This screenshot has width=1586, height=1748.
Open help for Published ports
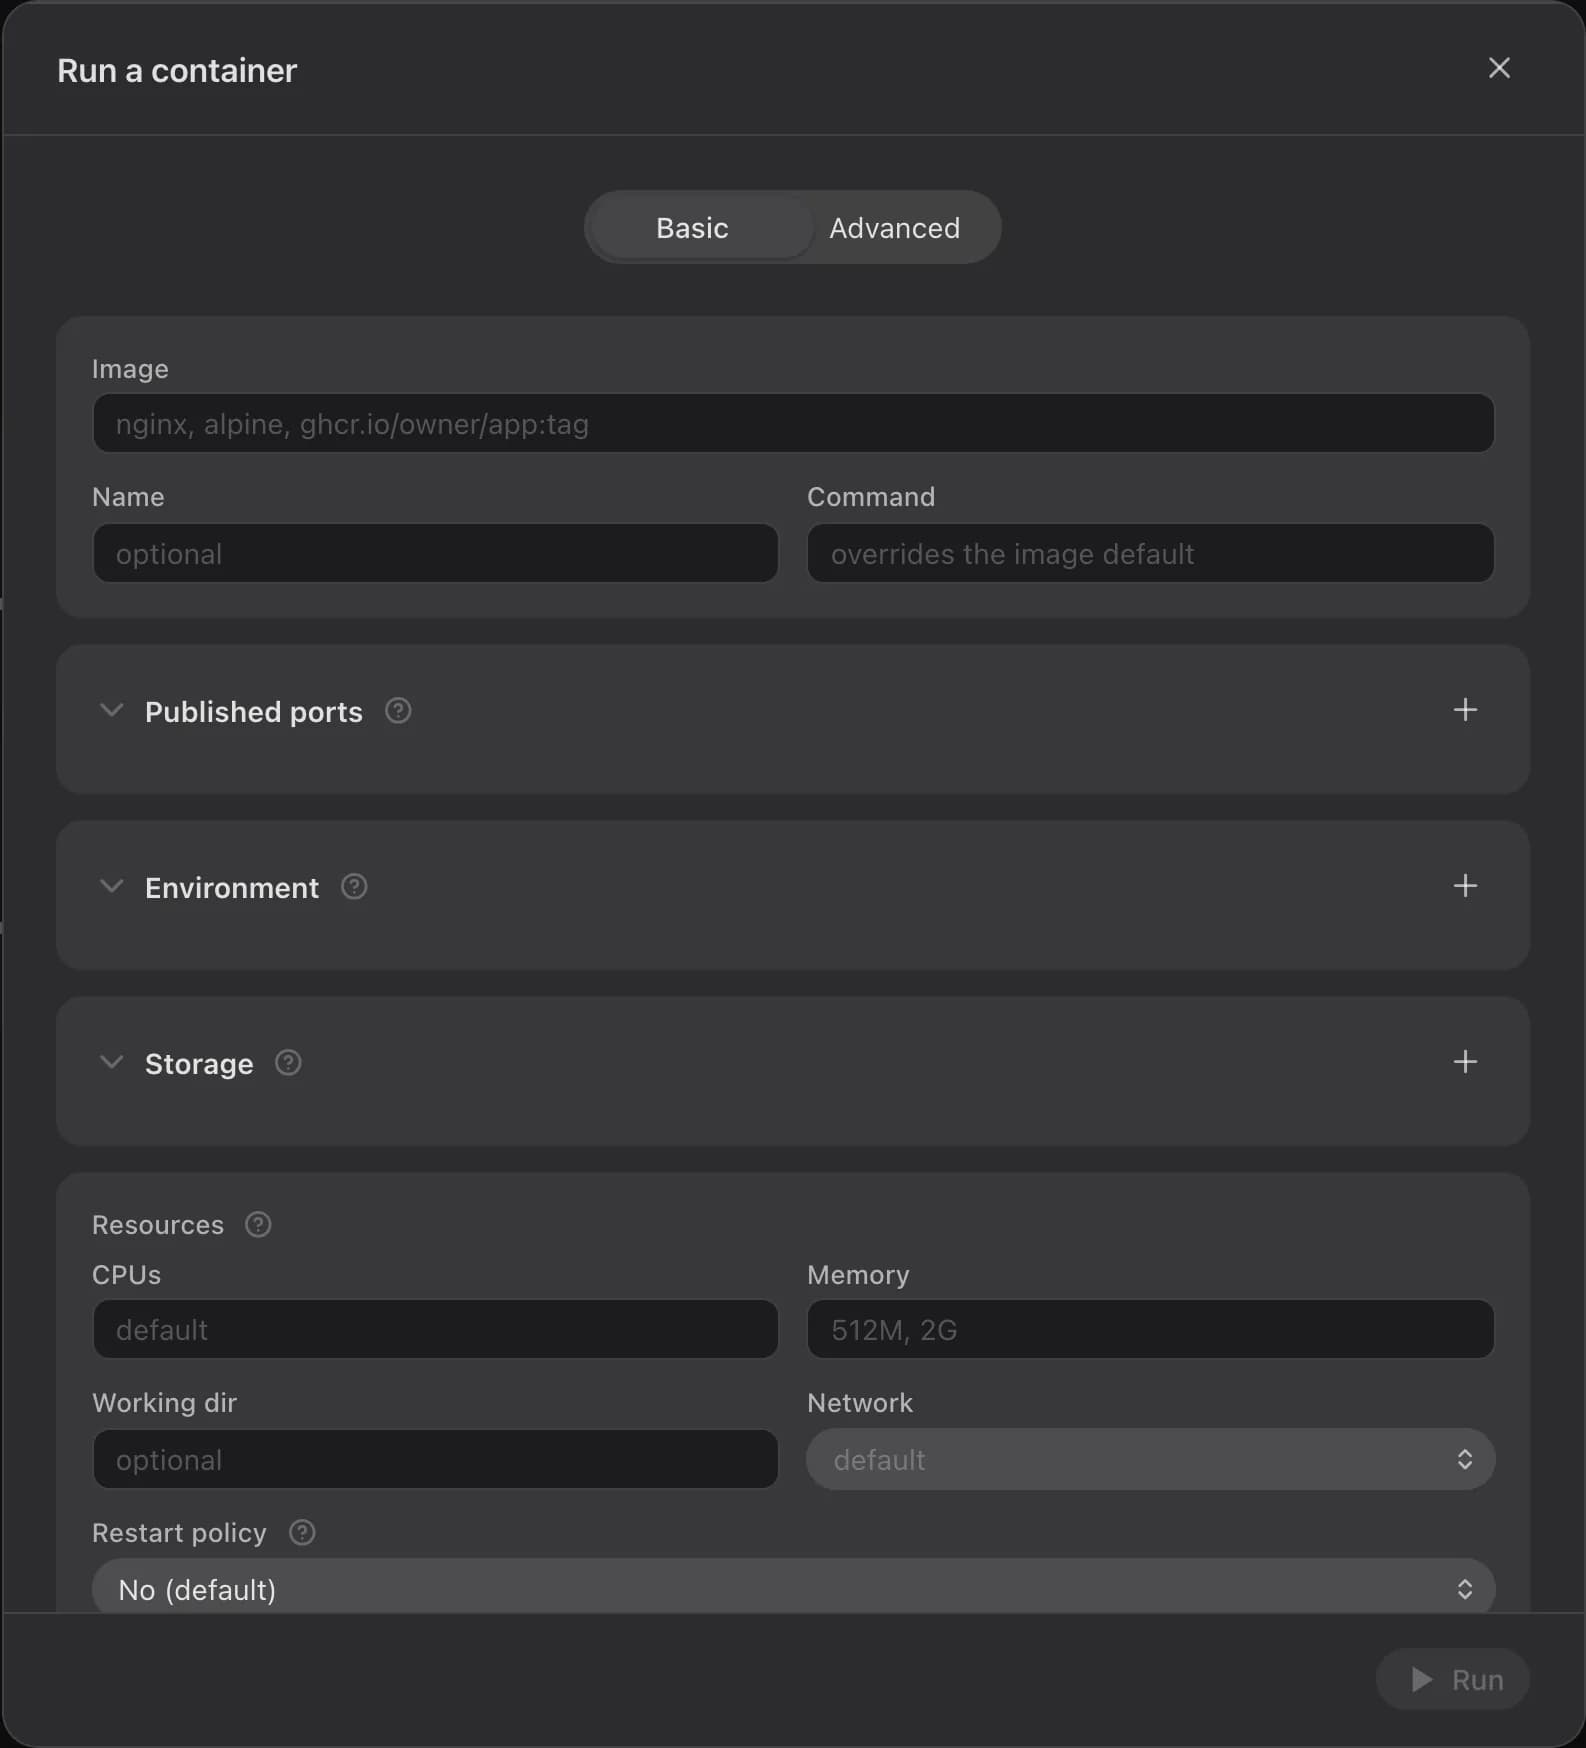[x=398, y=711]
